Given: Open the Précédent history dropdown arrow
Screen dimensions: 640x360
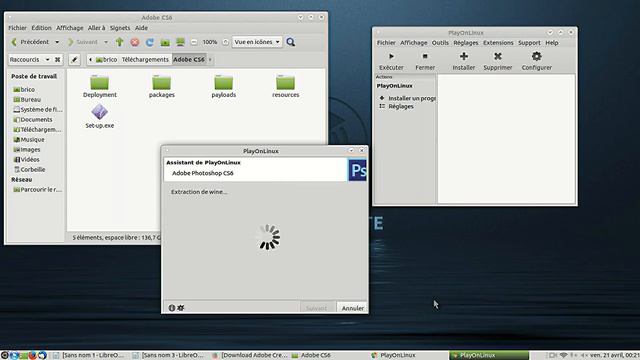Looking at the screenshot, I should (57, 42).
